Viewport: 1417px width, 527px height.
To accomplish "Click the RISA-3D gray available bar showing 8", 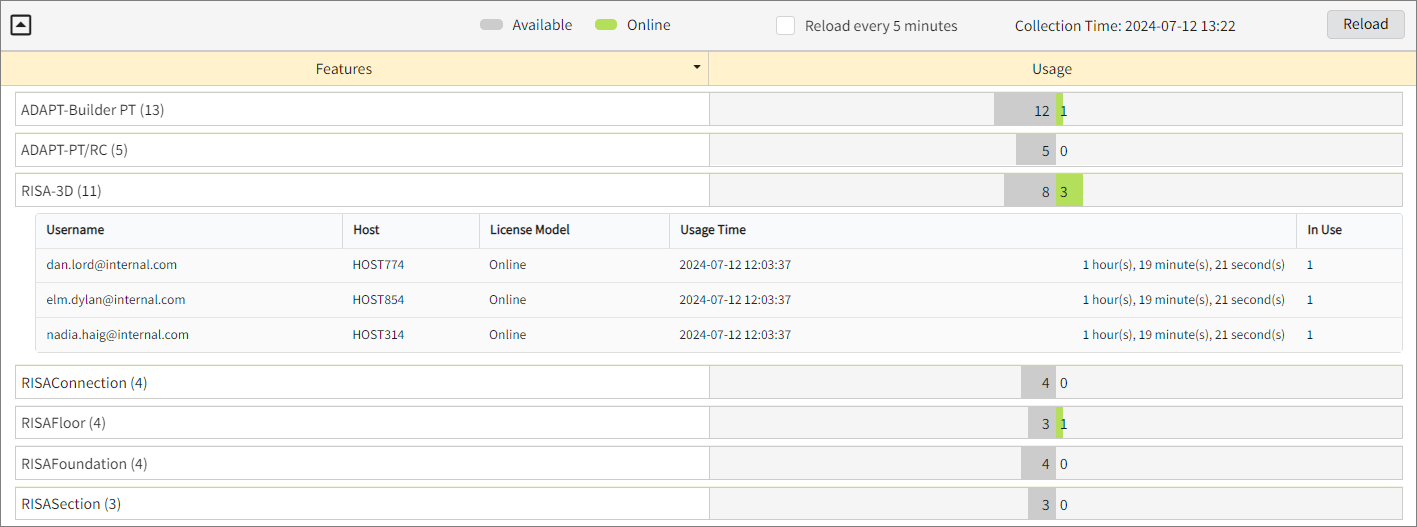I will click(x=1030, y=190).
